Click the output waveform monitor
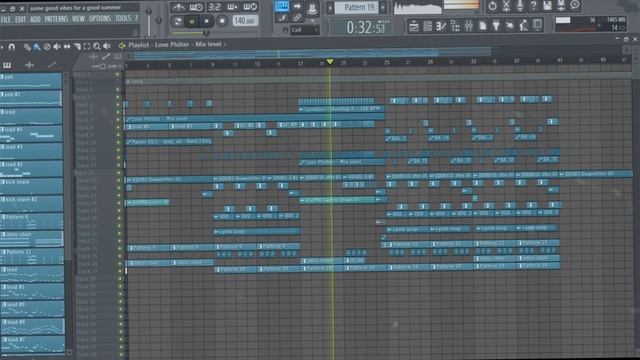 click(417, 7)
